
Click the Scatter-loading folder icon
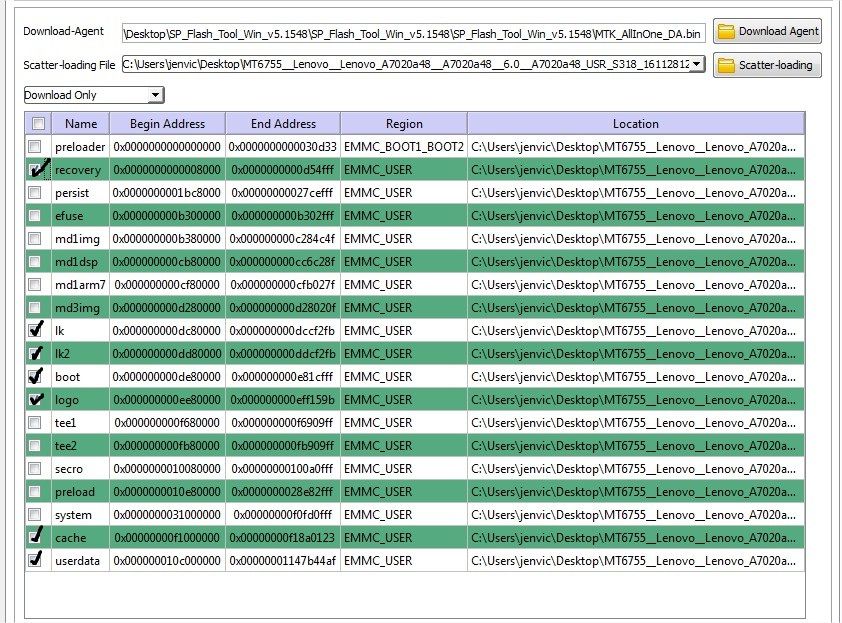point(727,66)
